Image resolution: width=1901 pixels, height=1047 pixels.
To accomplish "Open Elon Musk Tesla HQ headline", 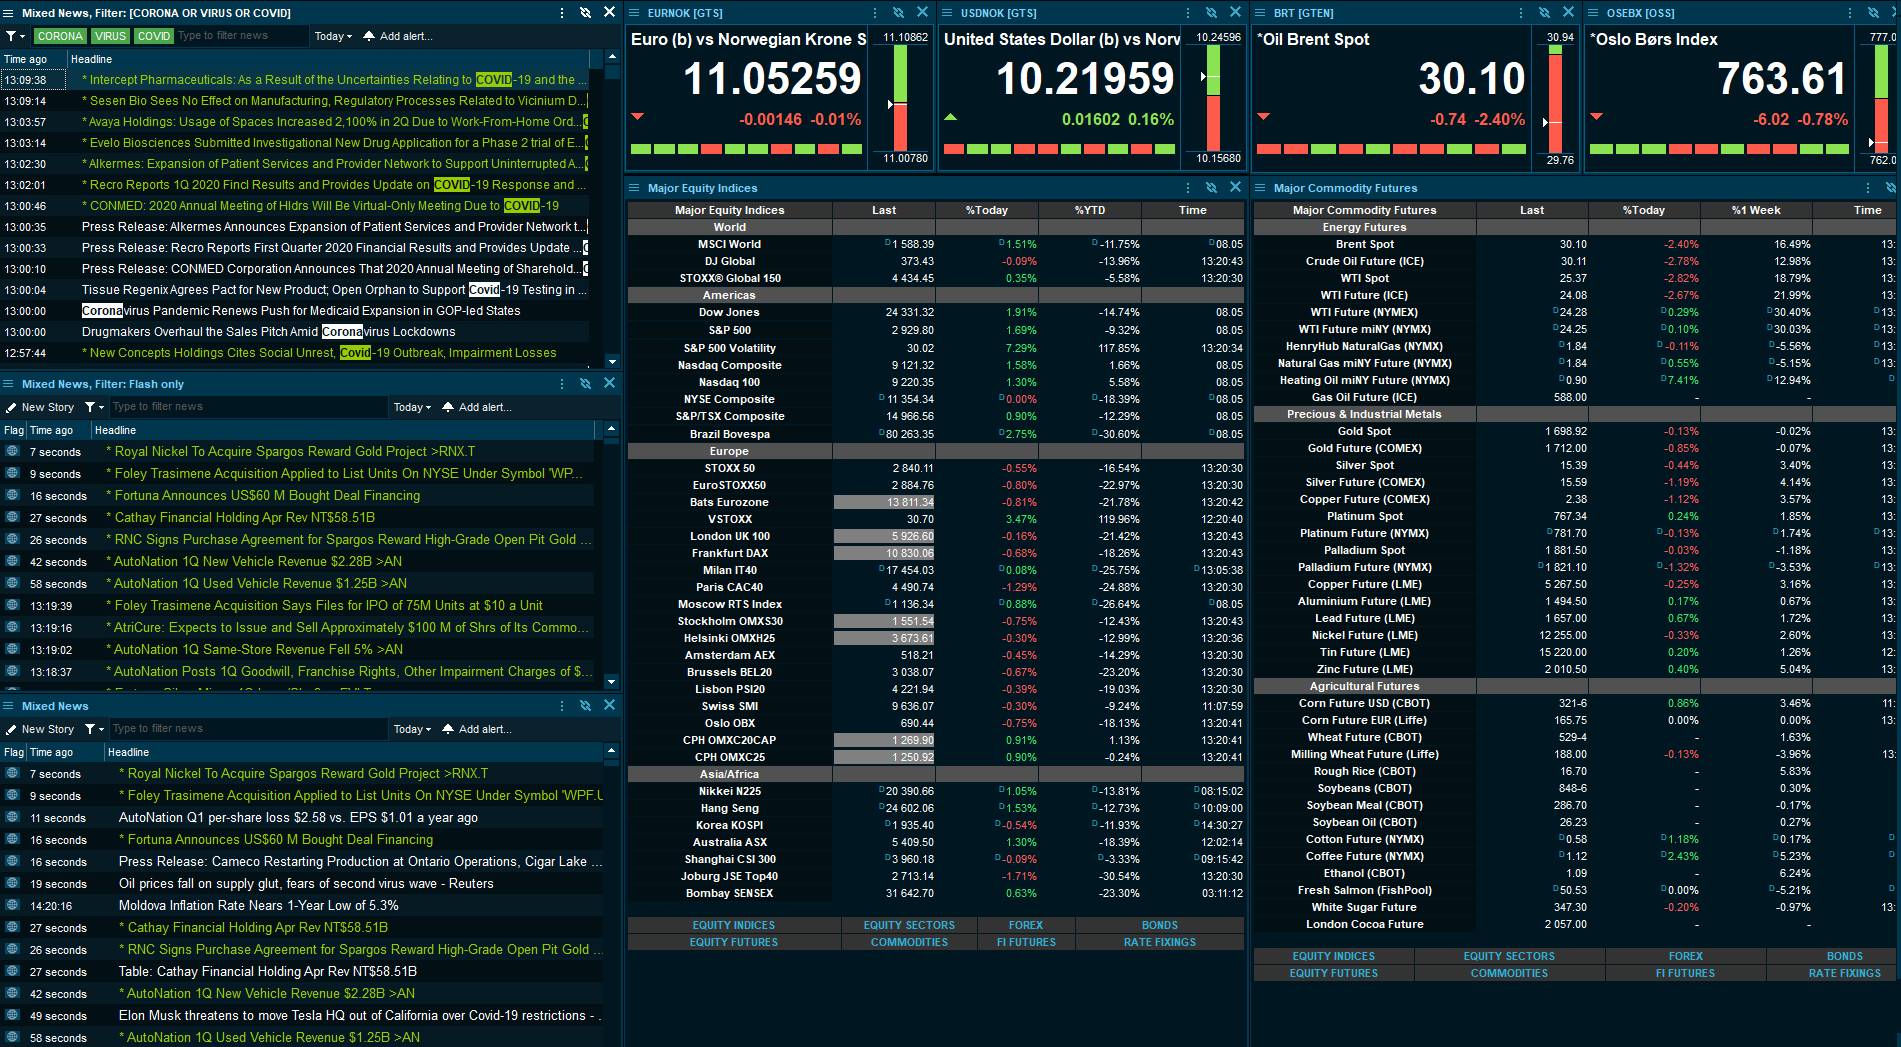I will (360, 1015).
